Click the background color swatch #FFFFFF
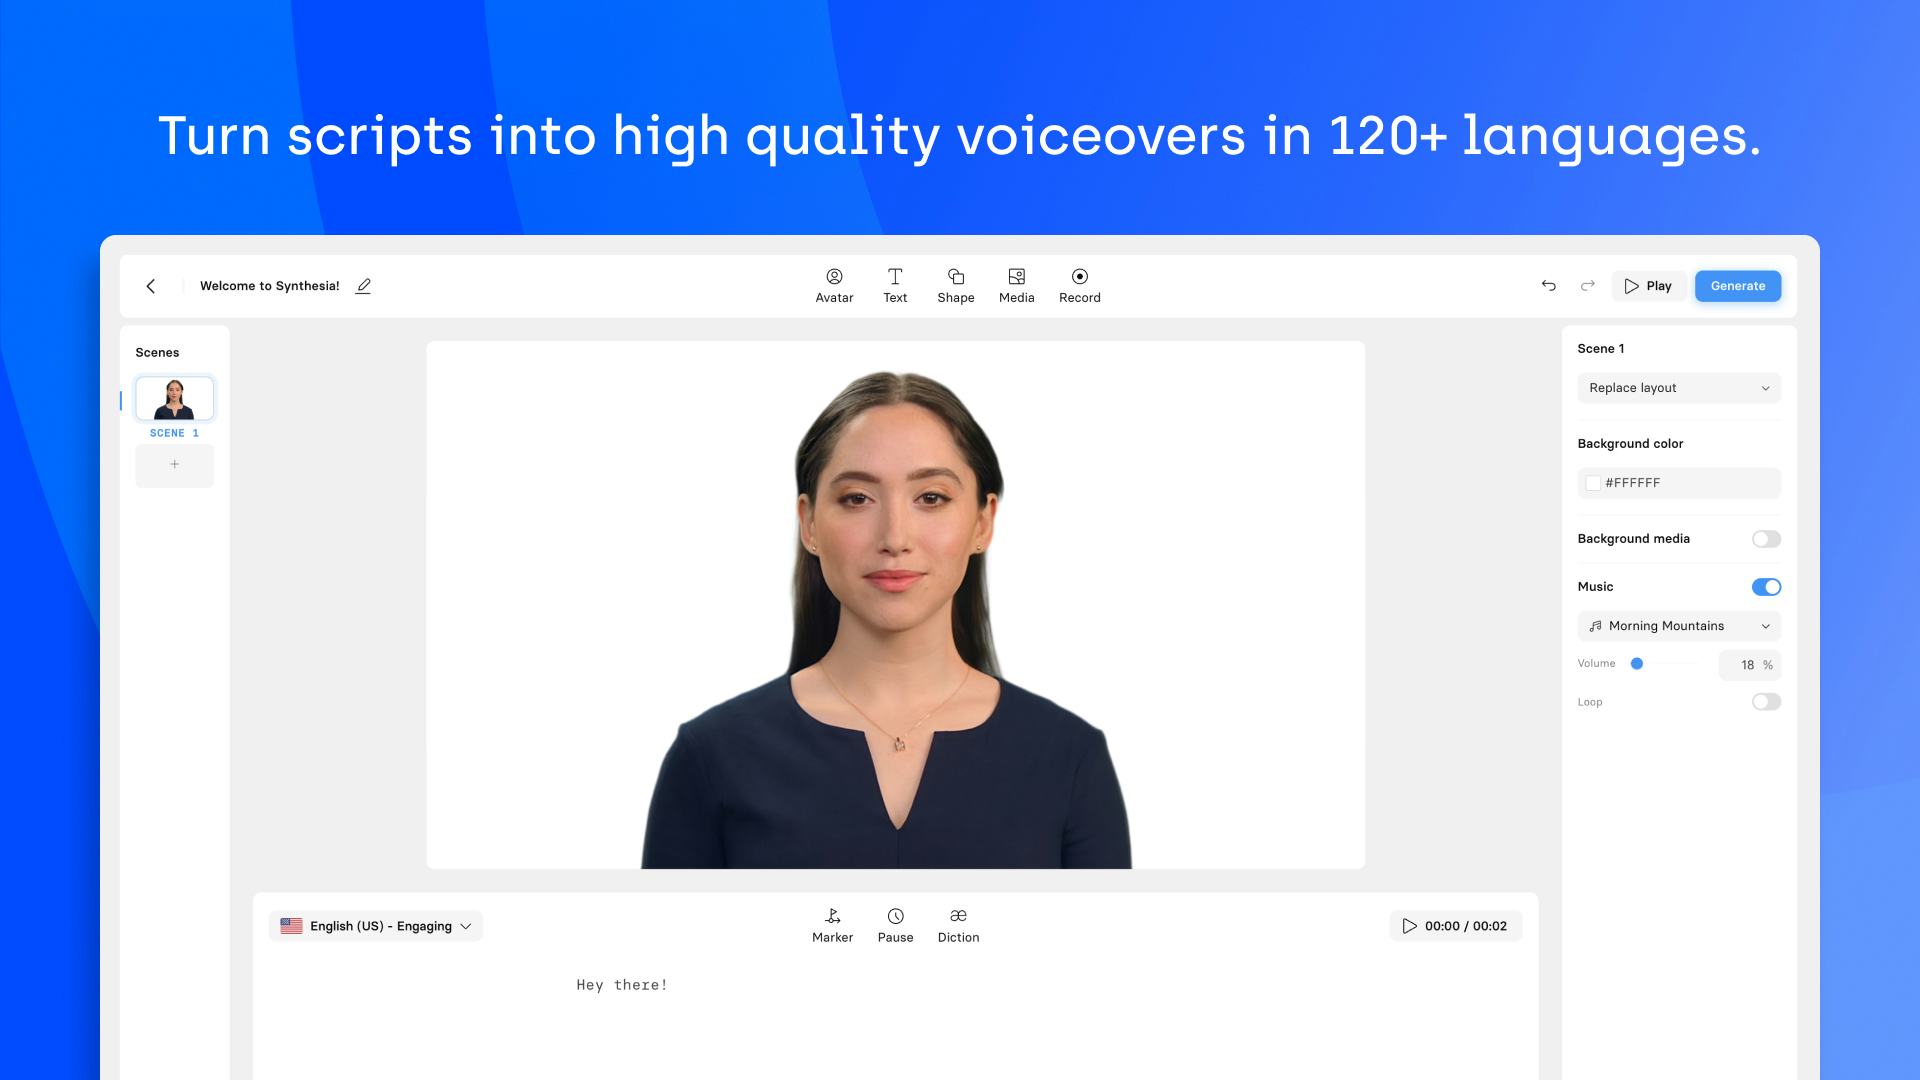 pyautogui.click(x=1593, y=483)
